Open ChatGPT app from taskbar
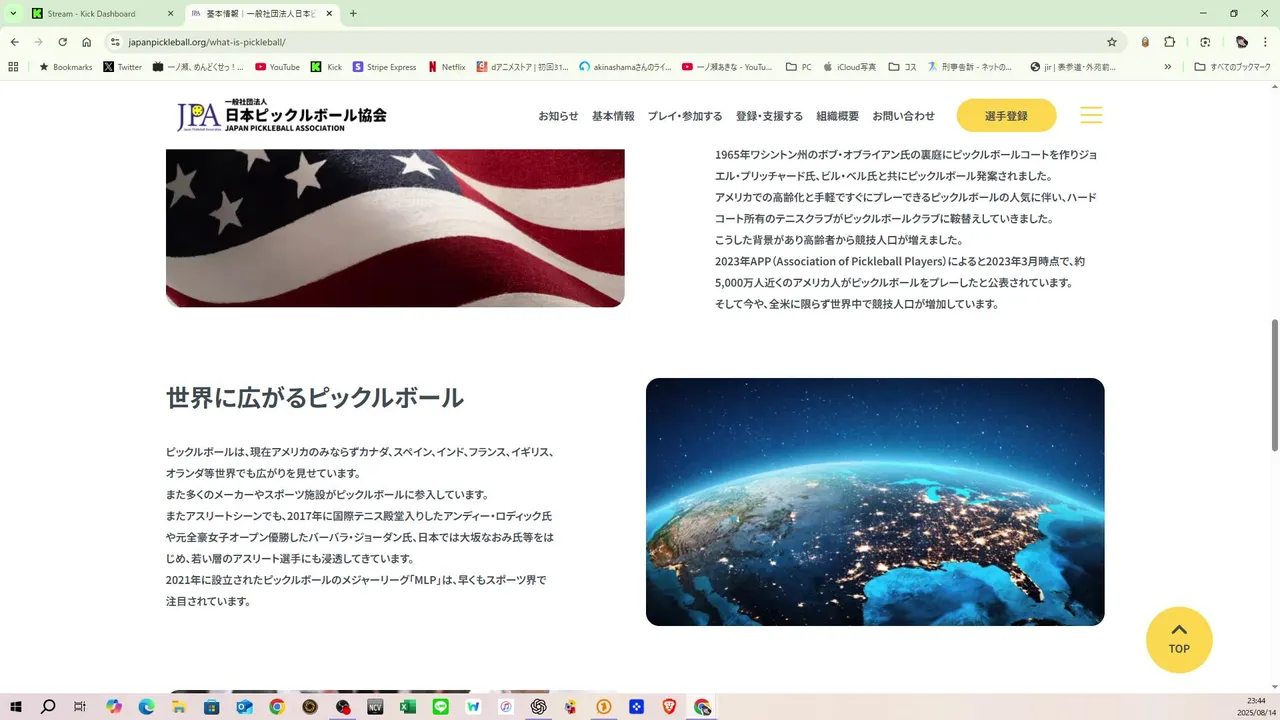Image resolution: width=1280 pixels, height=720 pixels. click(538, 706)
